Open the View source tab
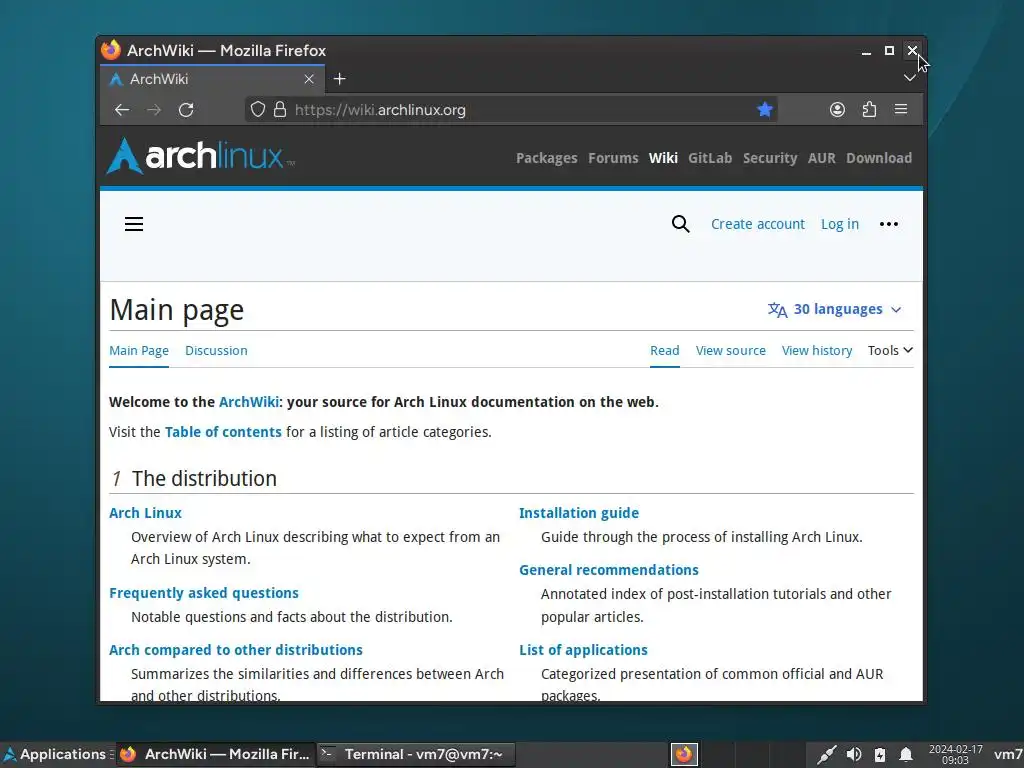The image size is (1024, 768). click(x=731, y=351)
